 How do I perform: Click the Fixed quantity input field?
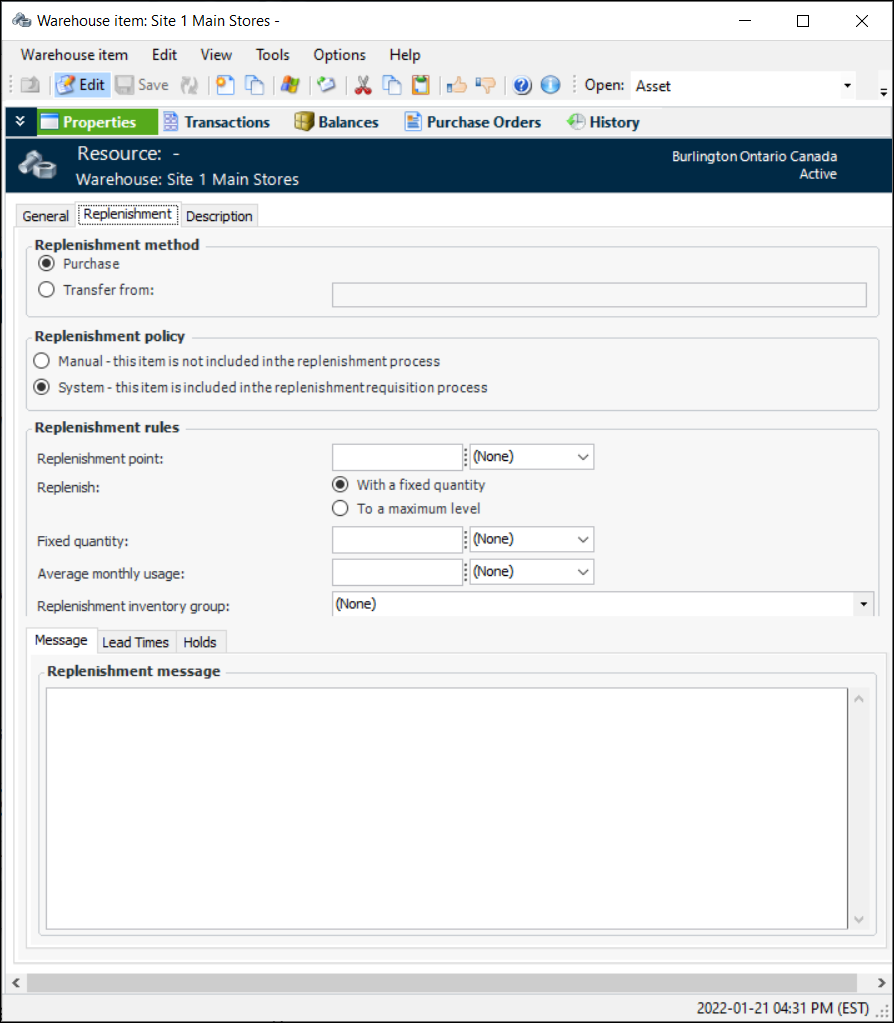click(x=397, y=540)
